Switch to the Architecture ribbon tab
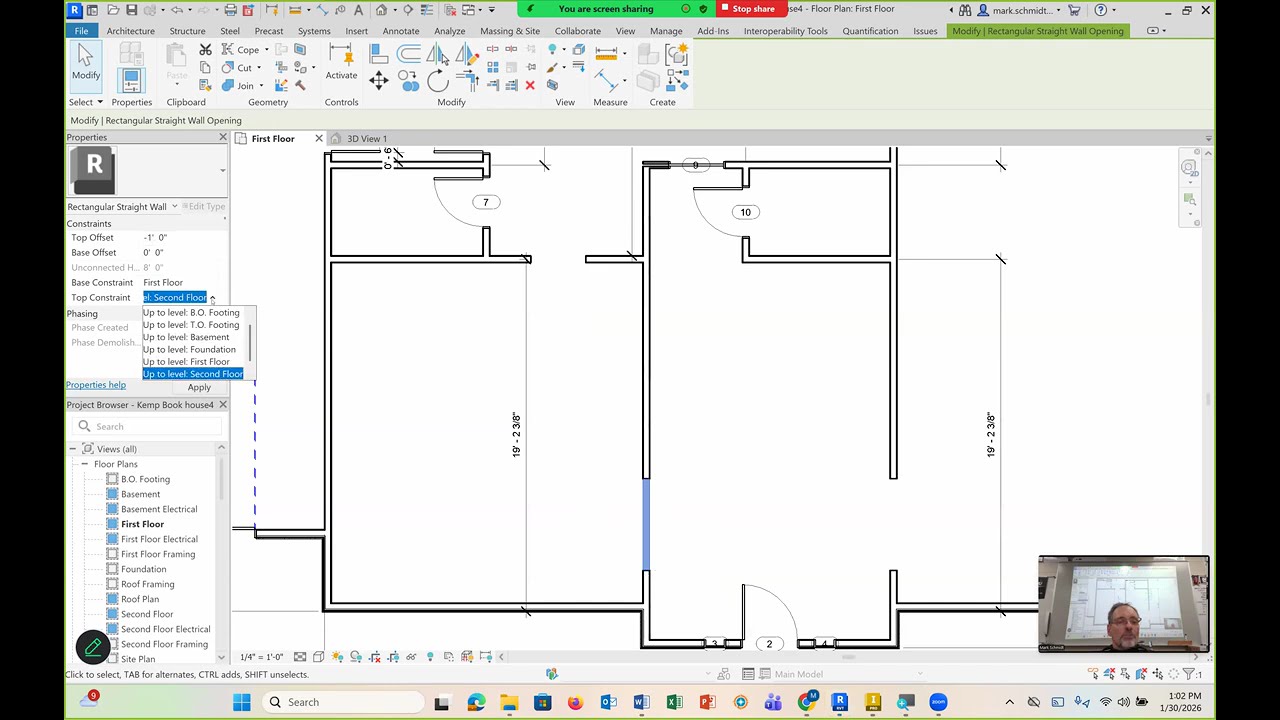 131,31
